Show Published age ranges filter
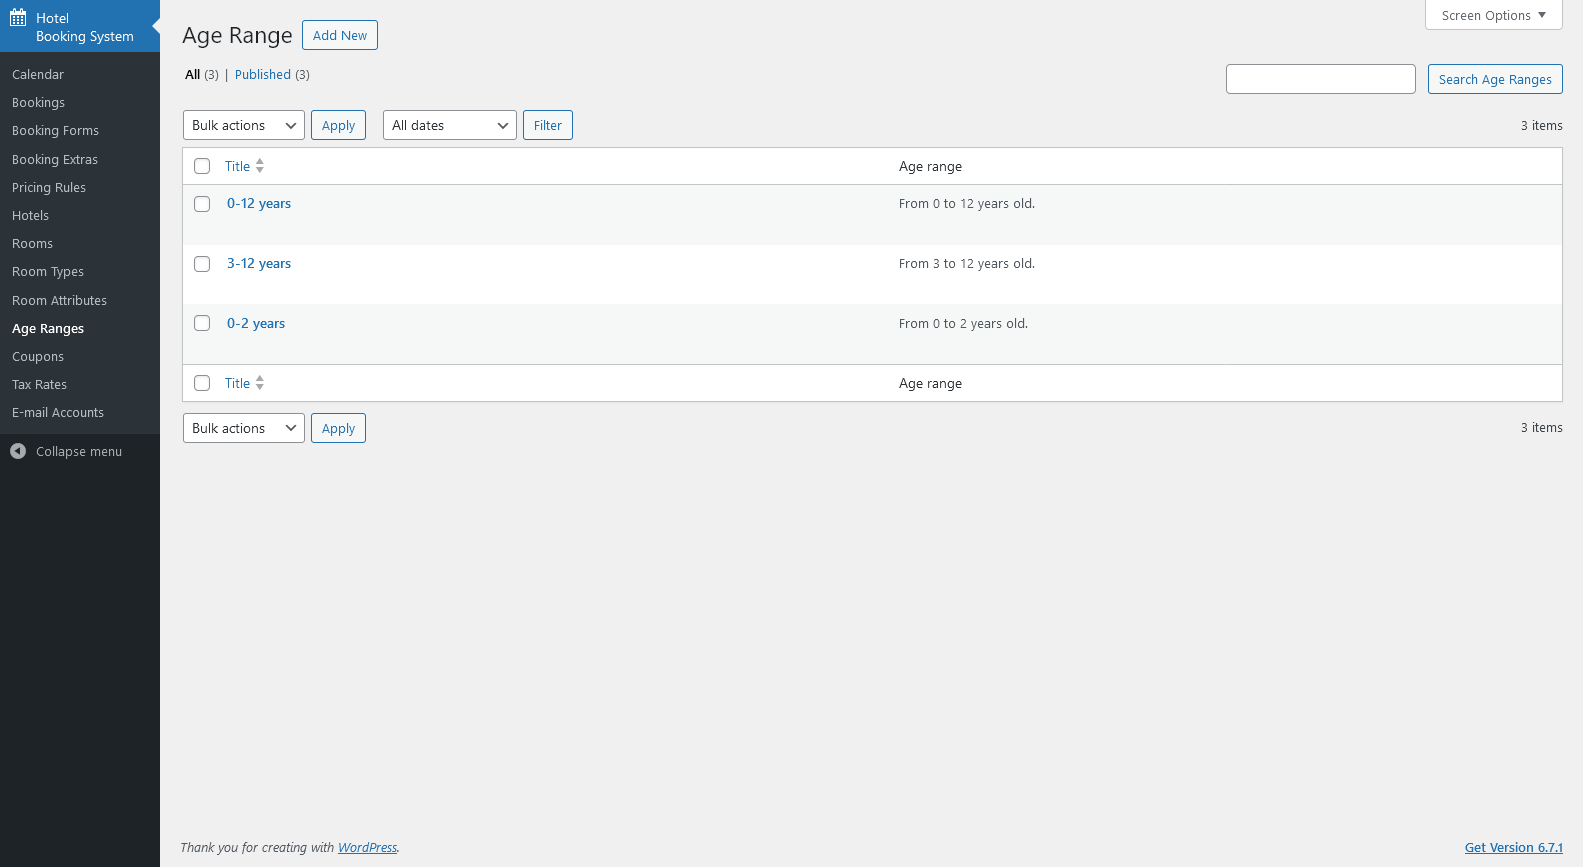Screen dimensions: 1583x867 263,74
